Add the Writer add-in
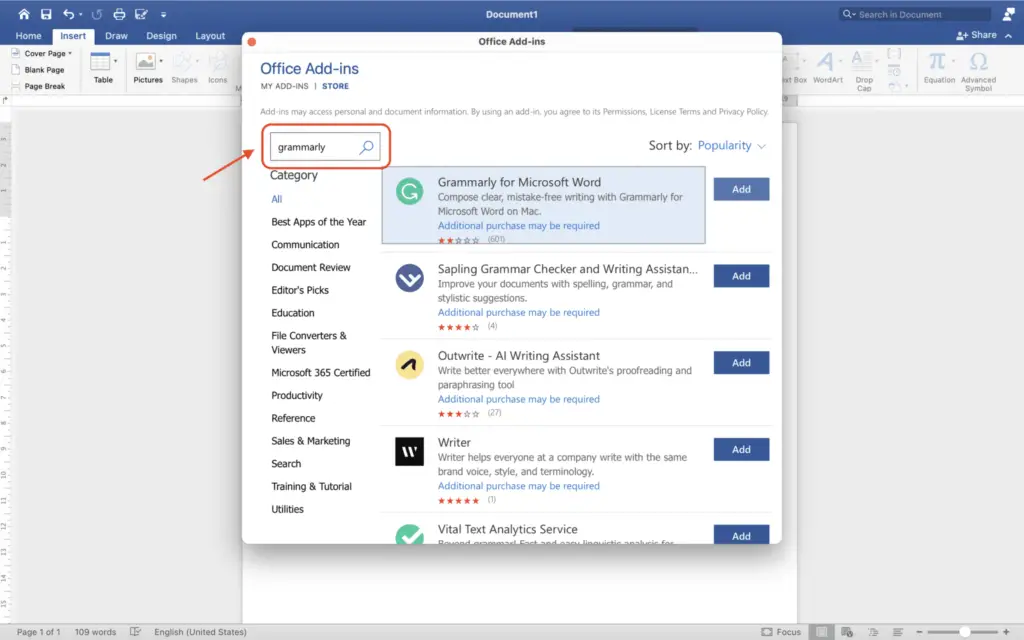The height and width of the screenshot is (640, 1024). (741, 450)
